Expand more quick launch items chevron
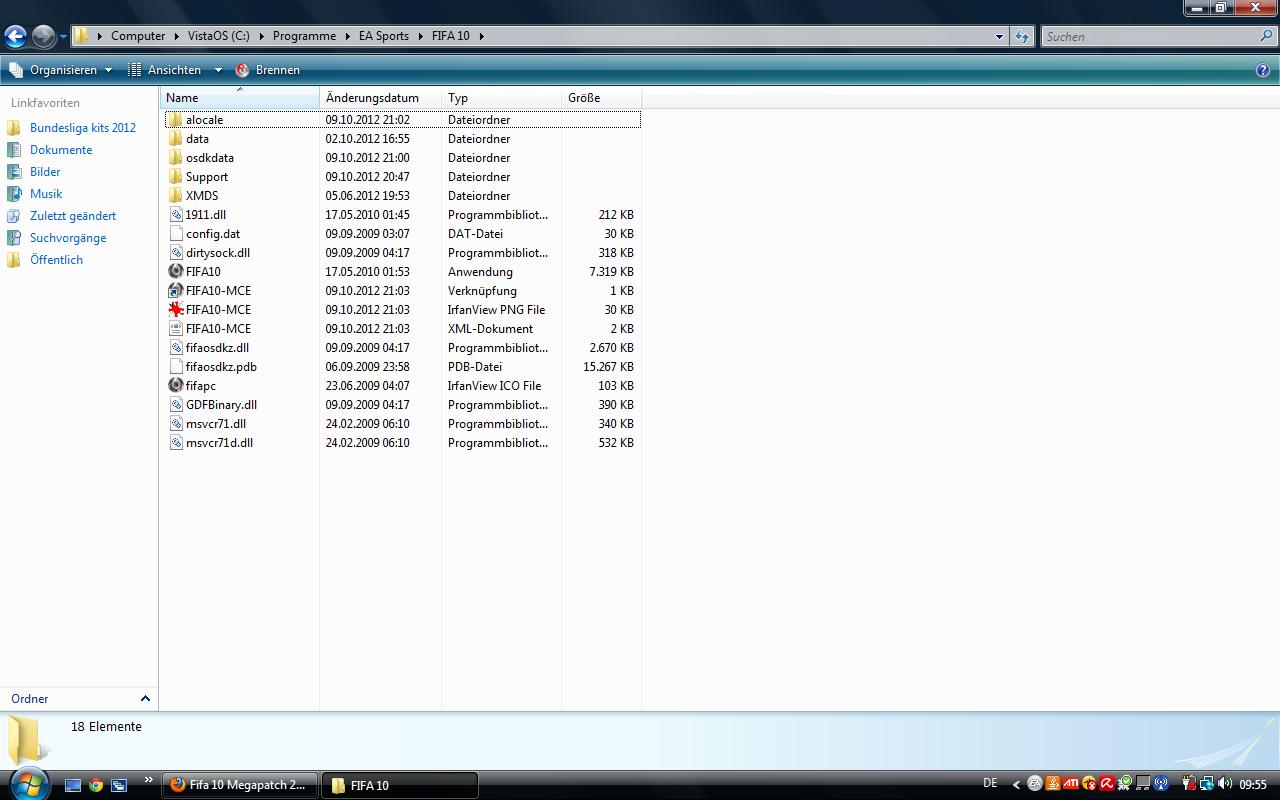1280x800 pixels. (149, 780)
